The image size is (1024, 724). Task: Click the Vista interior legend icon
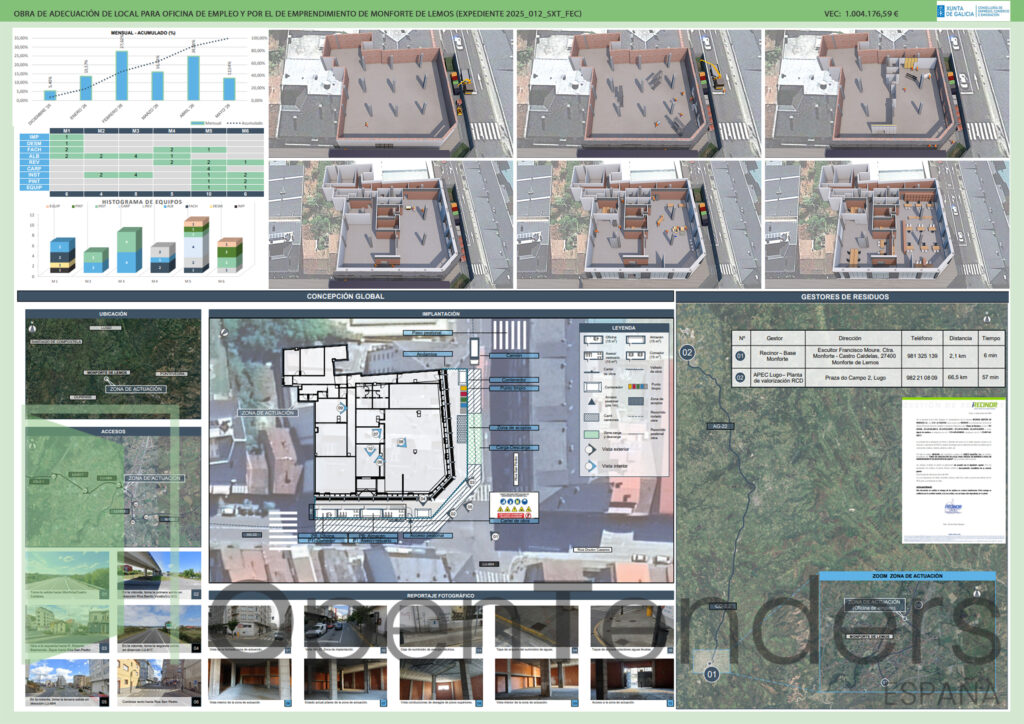click(590, 466)
